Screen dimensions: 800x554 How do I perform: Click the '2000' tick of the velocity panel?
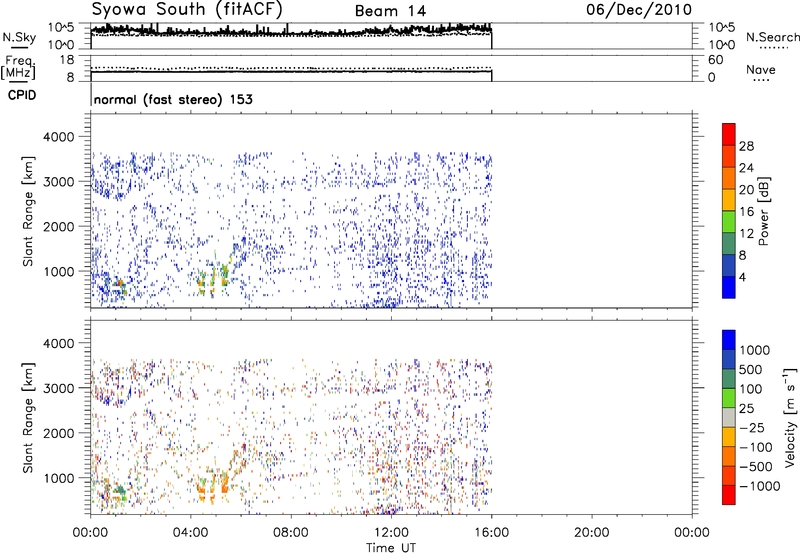point(59,433)
